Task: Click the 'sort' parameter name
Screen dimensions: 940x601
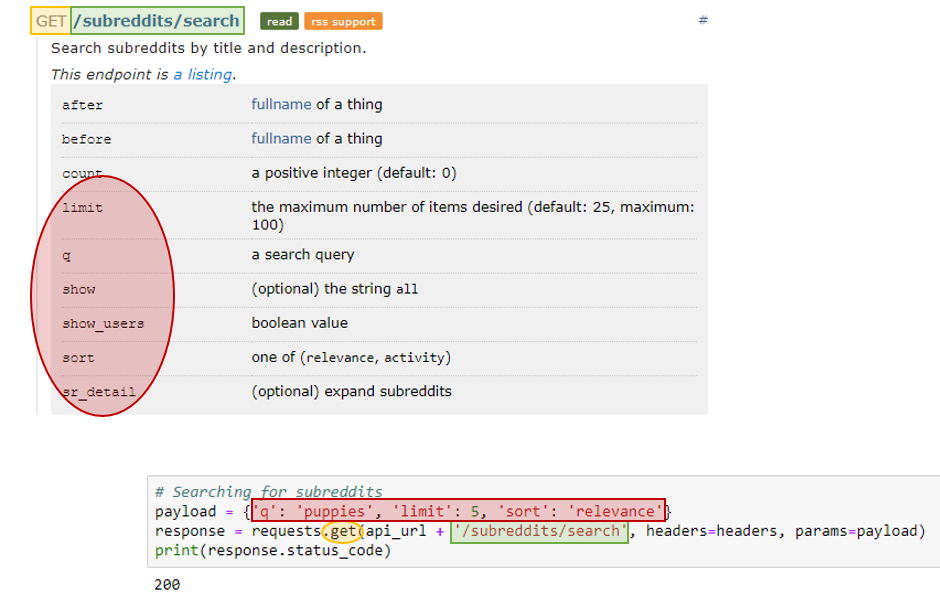Action: (78, 358)
